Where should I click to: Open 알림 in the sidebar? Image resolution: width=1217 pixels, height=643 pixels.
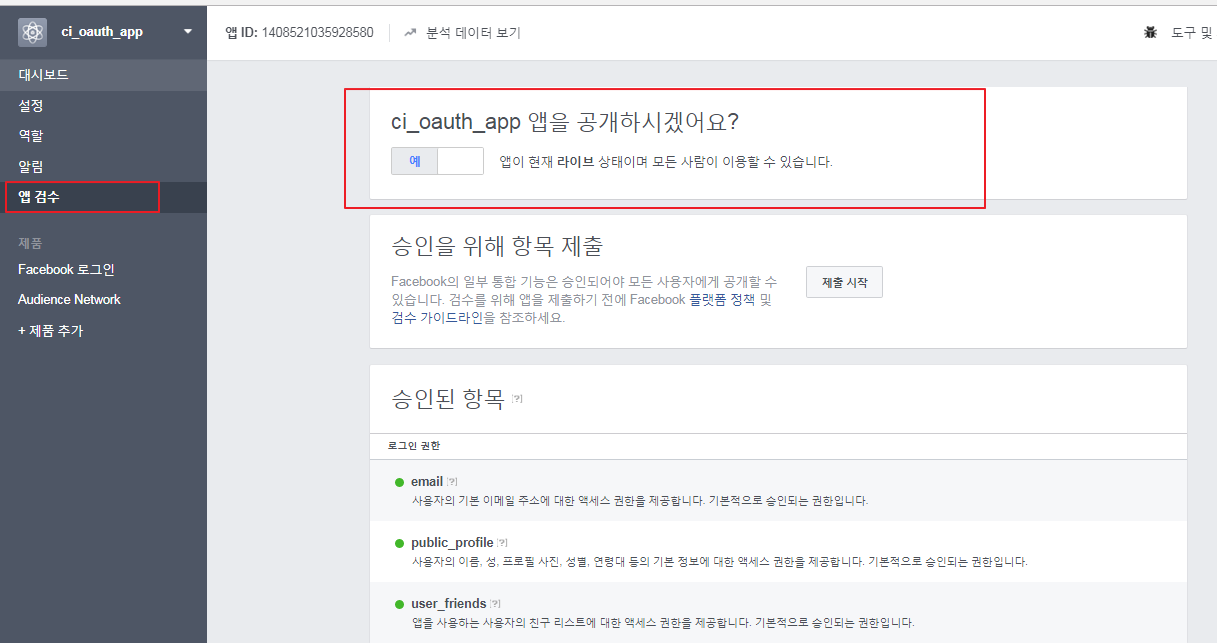tap(103, 166)
